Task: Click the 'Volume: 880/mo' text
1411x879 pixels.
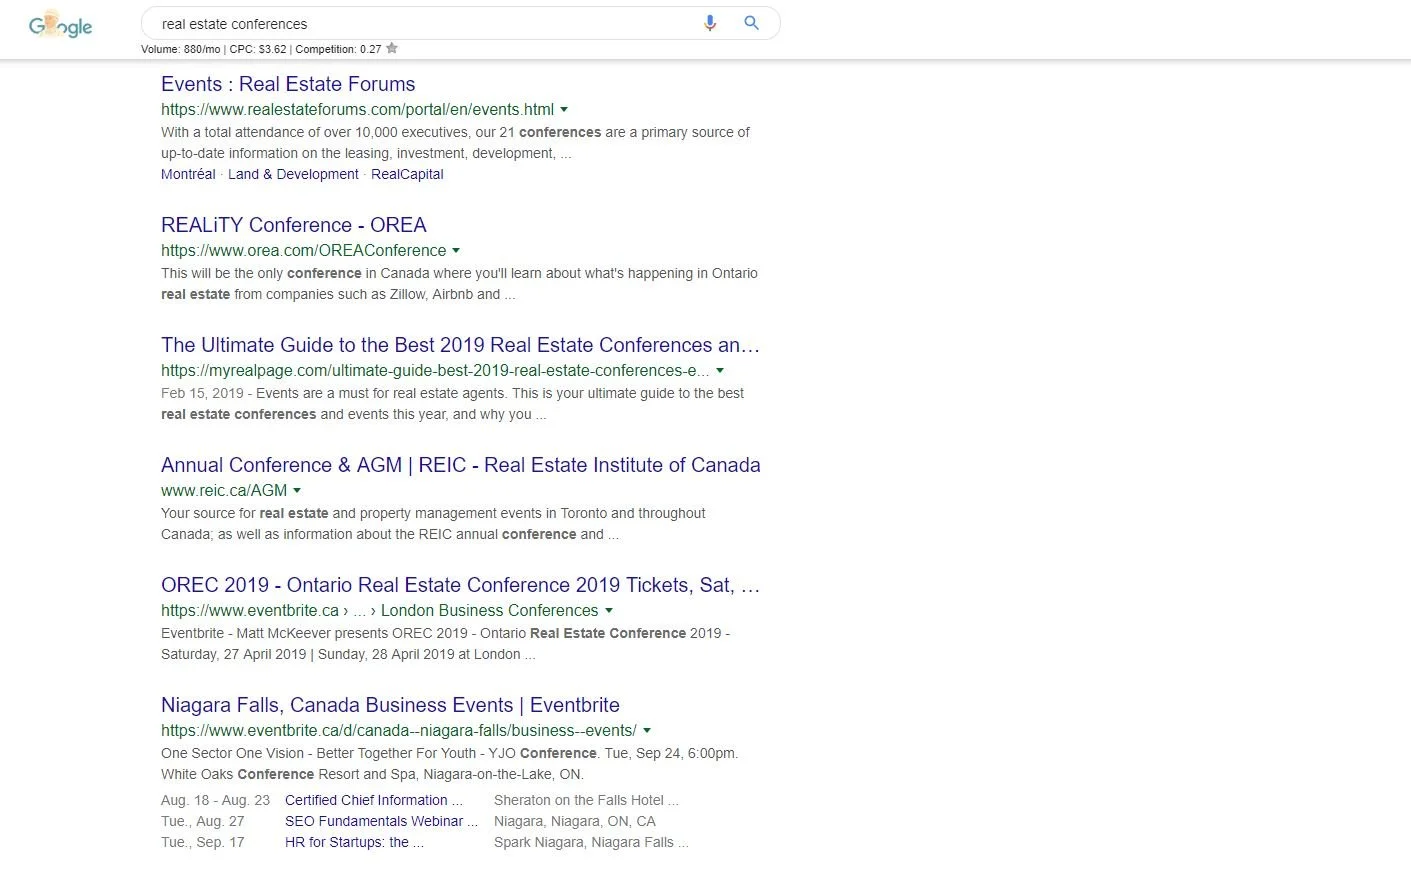Action: pyautogui.click(x=181, y=49)
